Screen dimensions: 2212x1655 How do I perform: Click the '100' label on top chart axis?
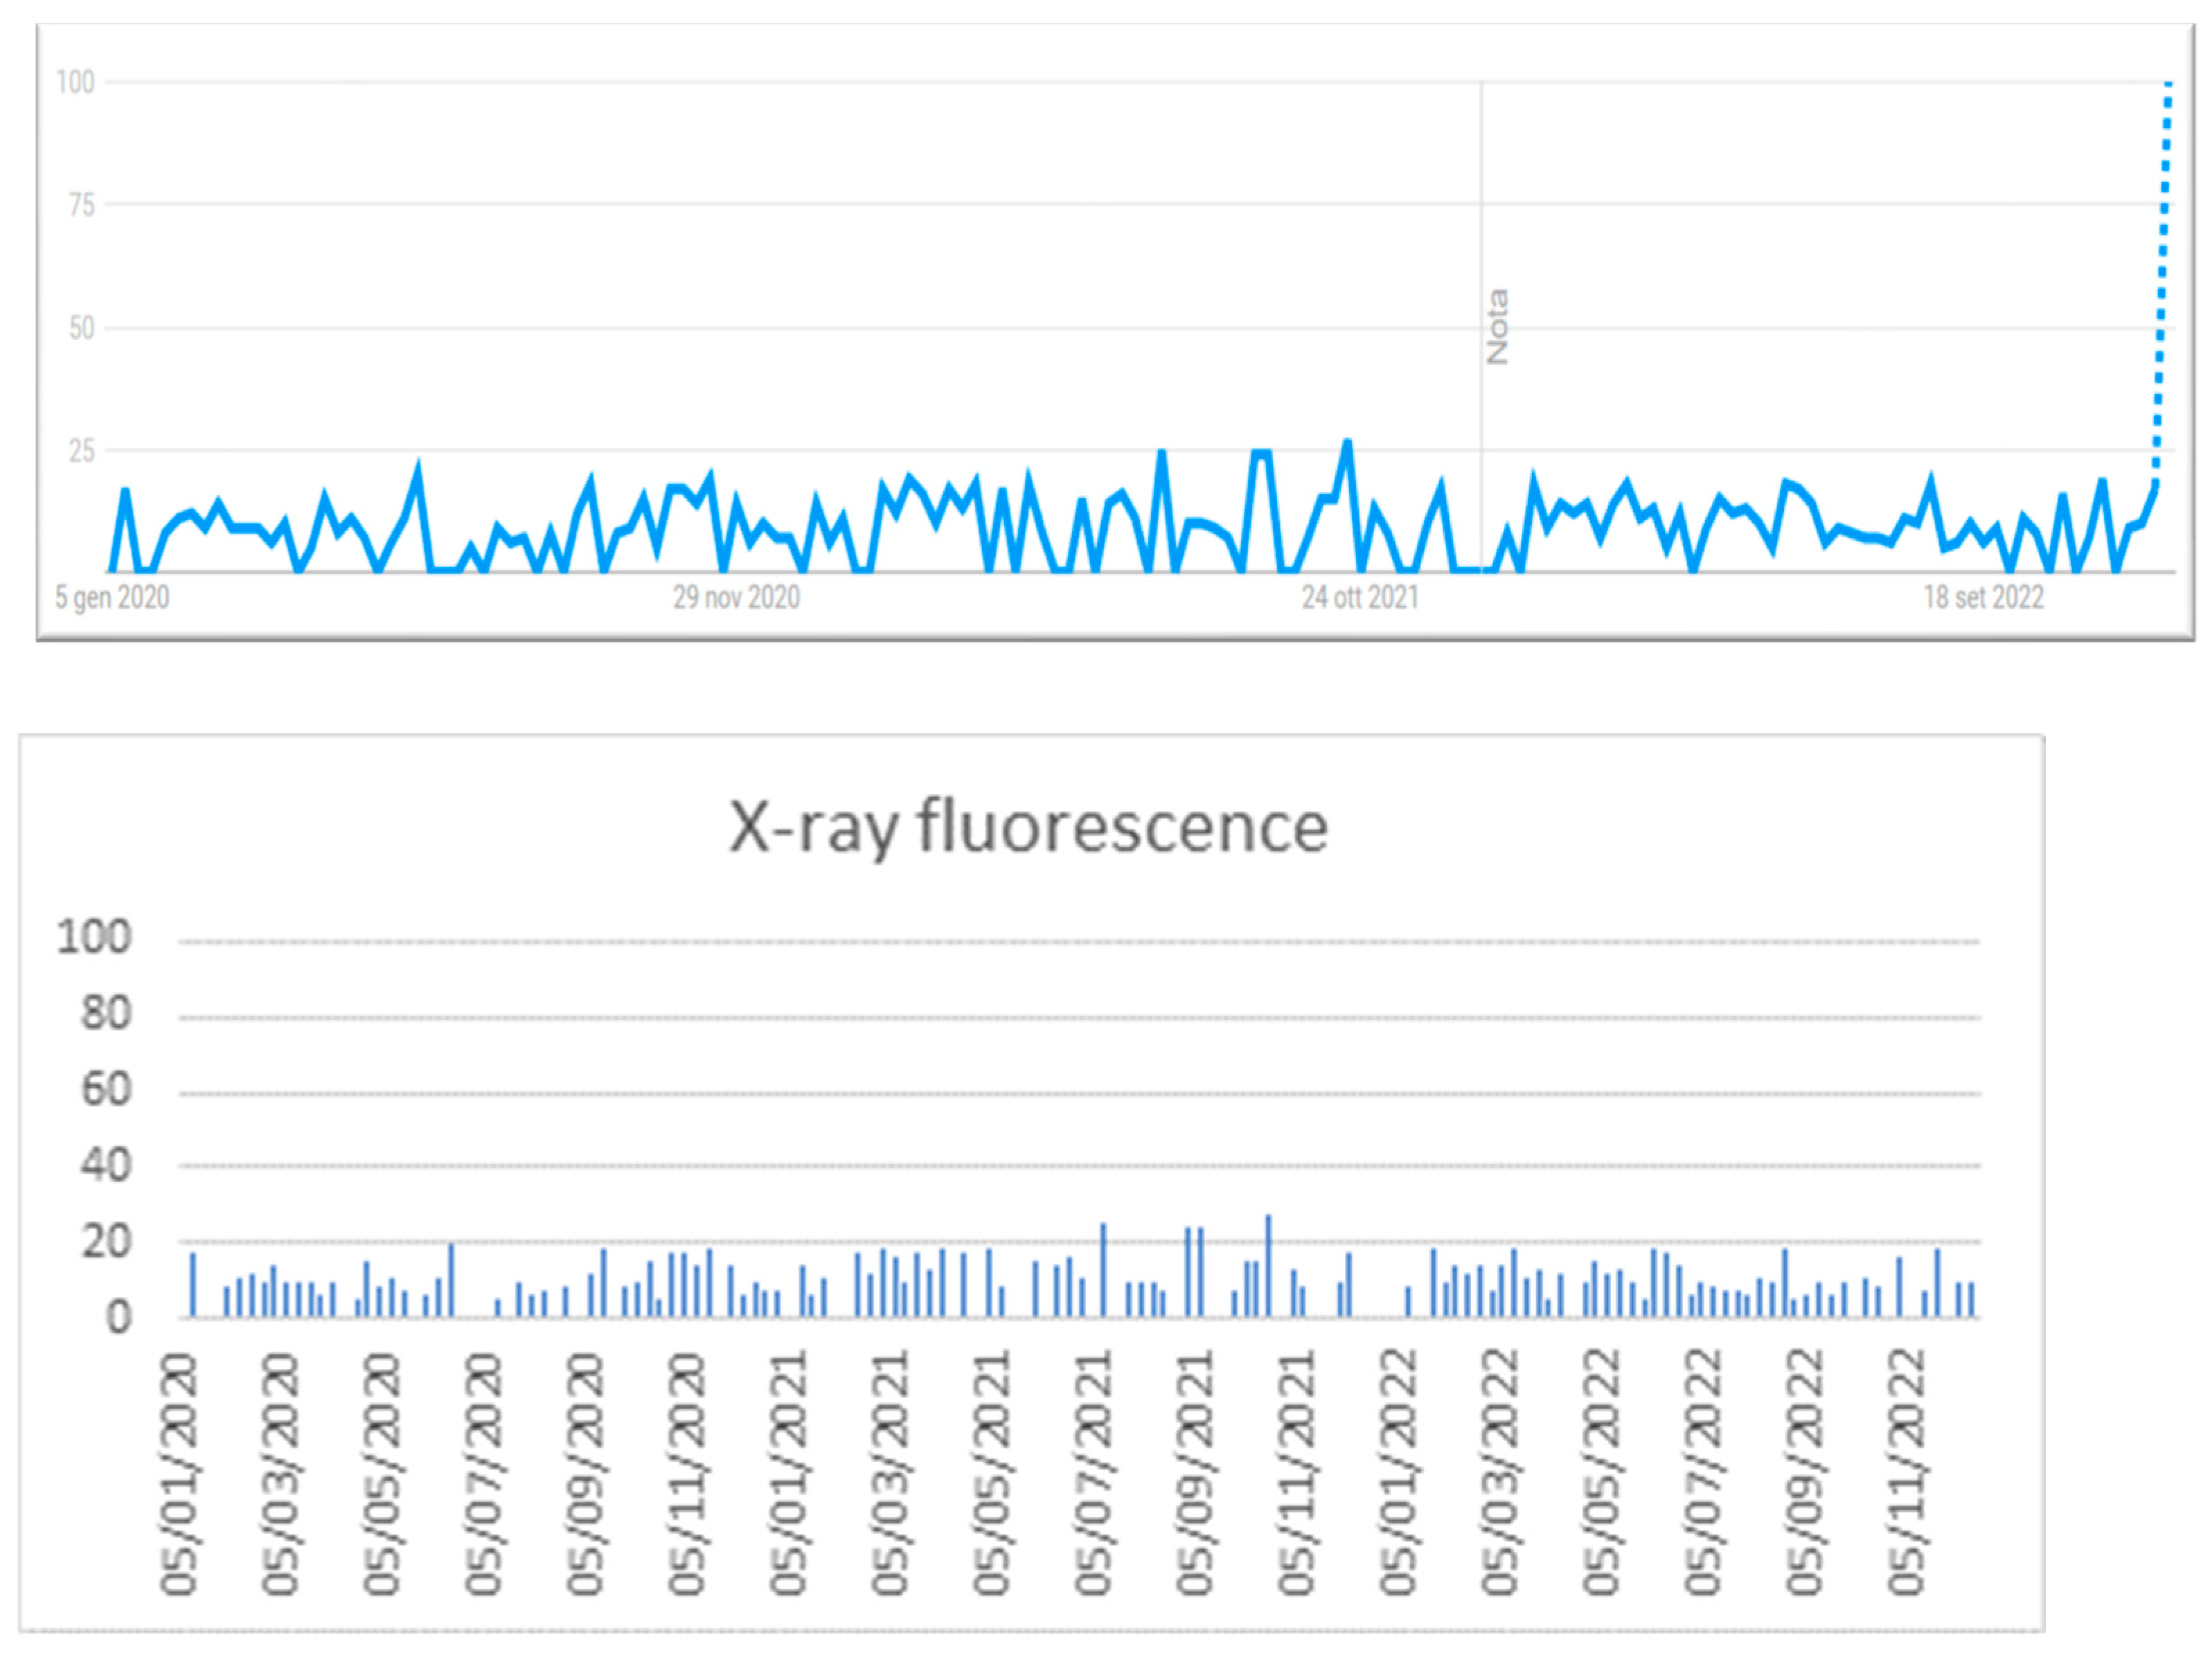click(76, 82)
